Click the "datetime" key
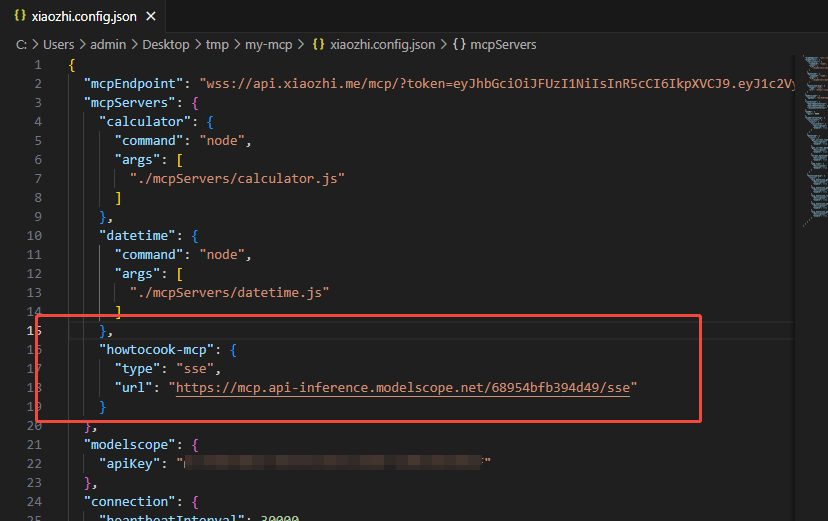 [x=137, y=236]
